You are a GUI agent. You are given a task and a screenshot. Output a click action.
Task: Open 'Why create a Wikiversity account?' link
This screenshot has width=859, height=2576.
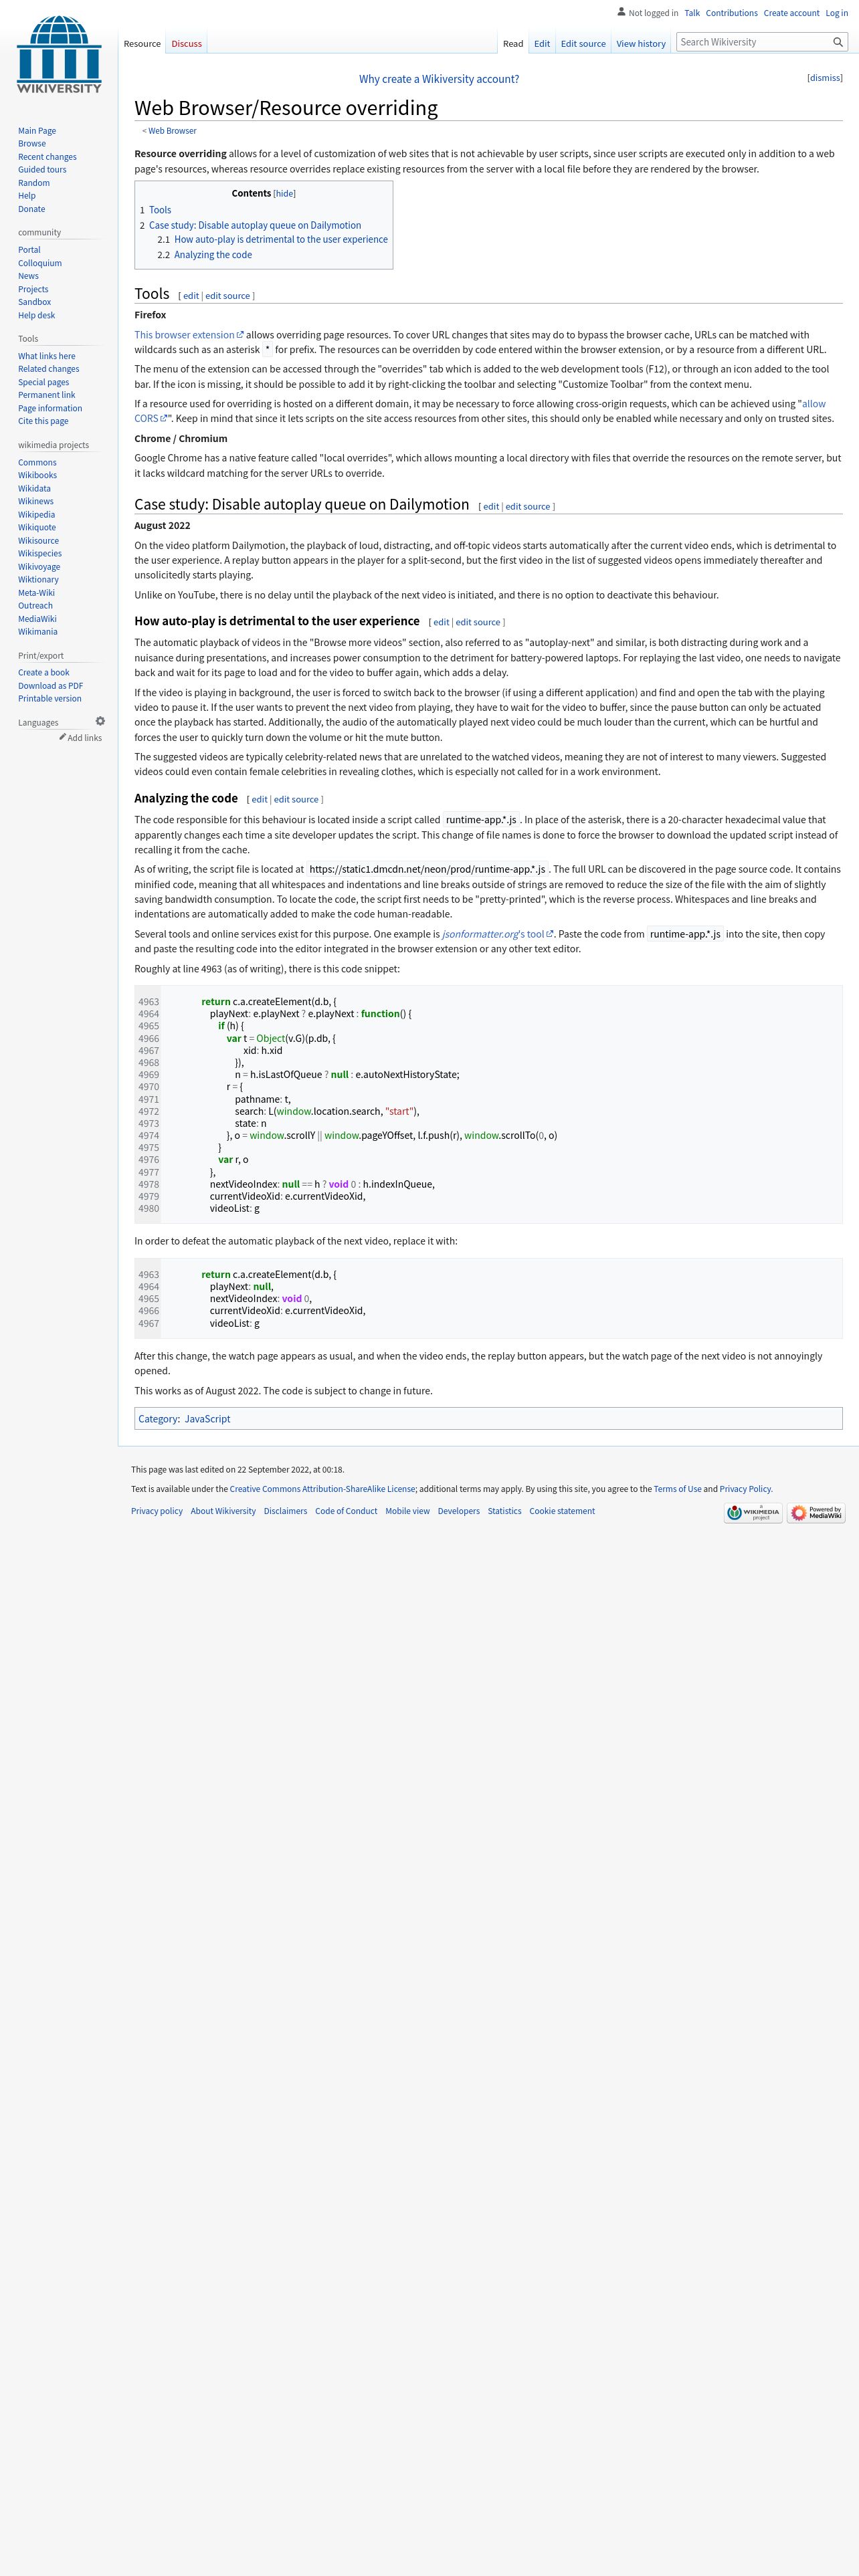tap(439, 79)
